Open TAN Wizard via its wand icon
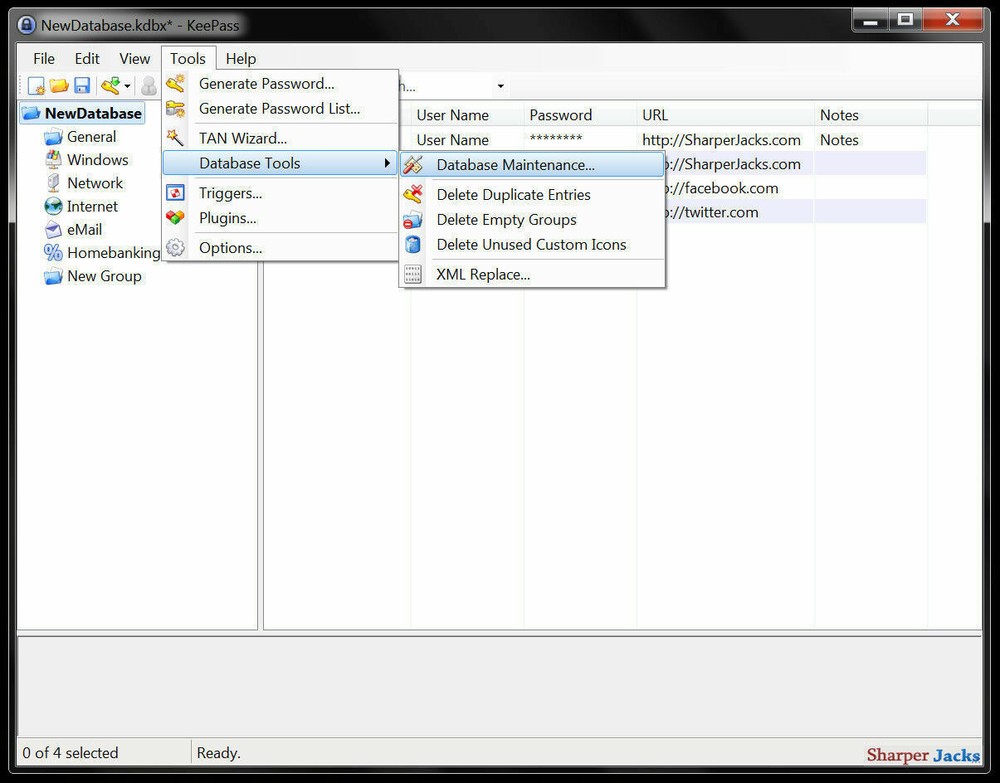Image resolution: width=1000 pixels, height=783 pixels. pos(175,137)
